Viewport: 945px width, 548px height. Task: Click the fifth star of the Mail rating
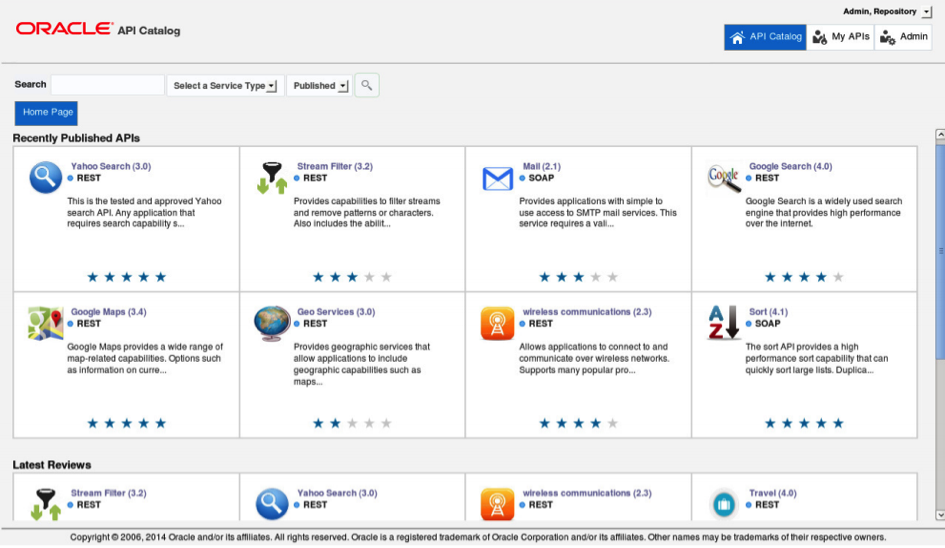click(612, 277)
